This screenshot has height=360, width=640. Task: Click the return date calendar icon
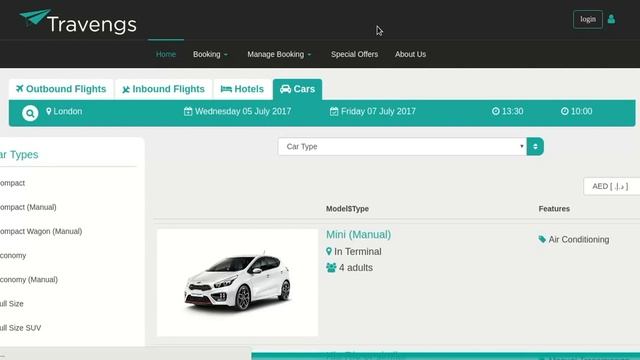click(x=334, y=111)
